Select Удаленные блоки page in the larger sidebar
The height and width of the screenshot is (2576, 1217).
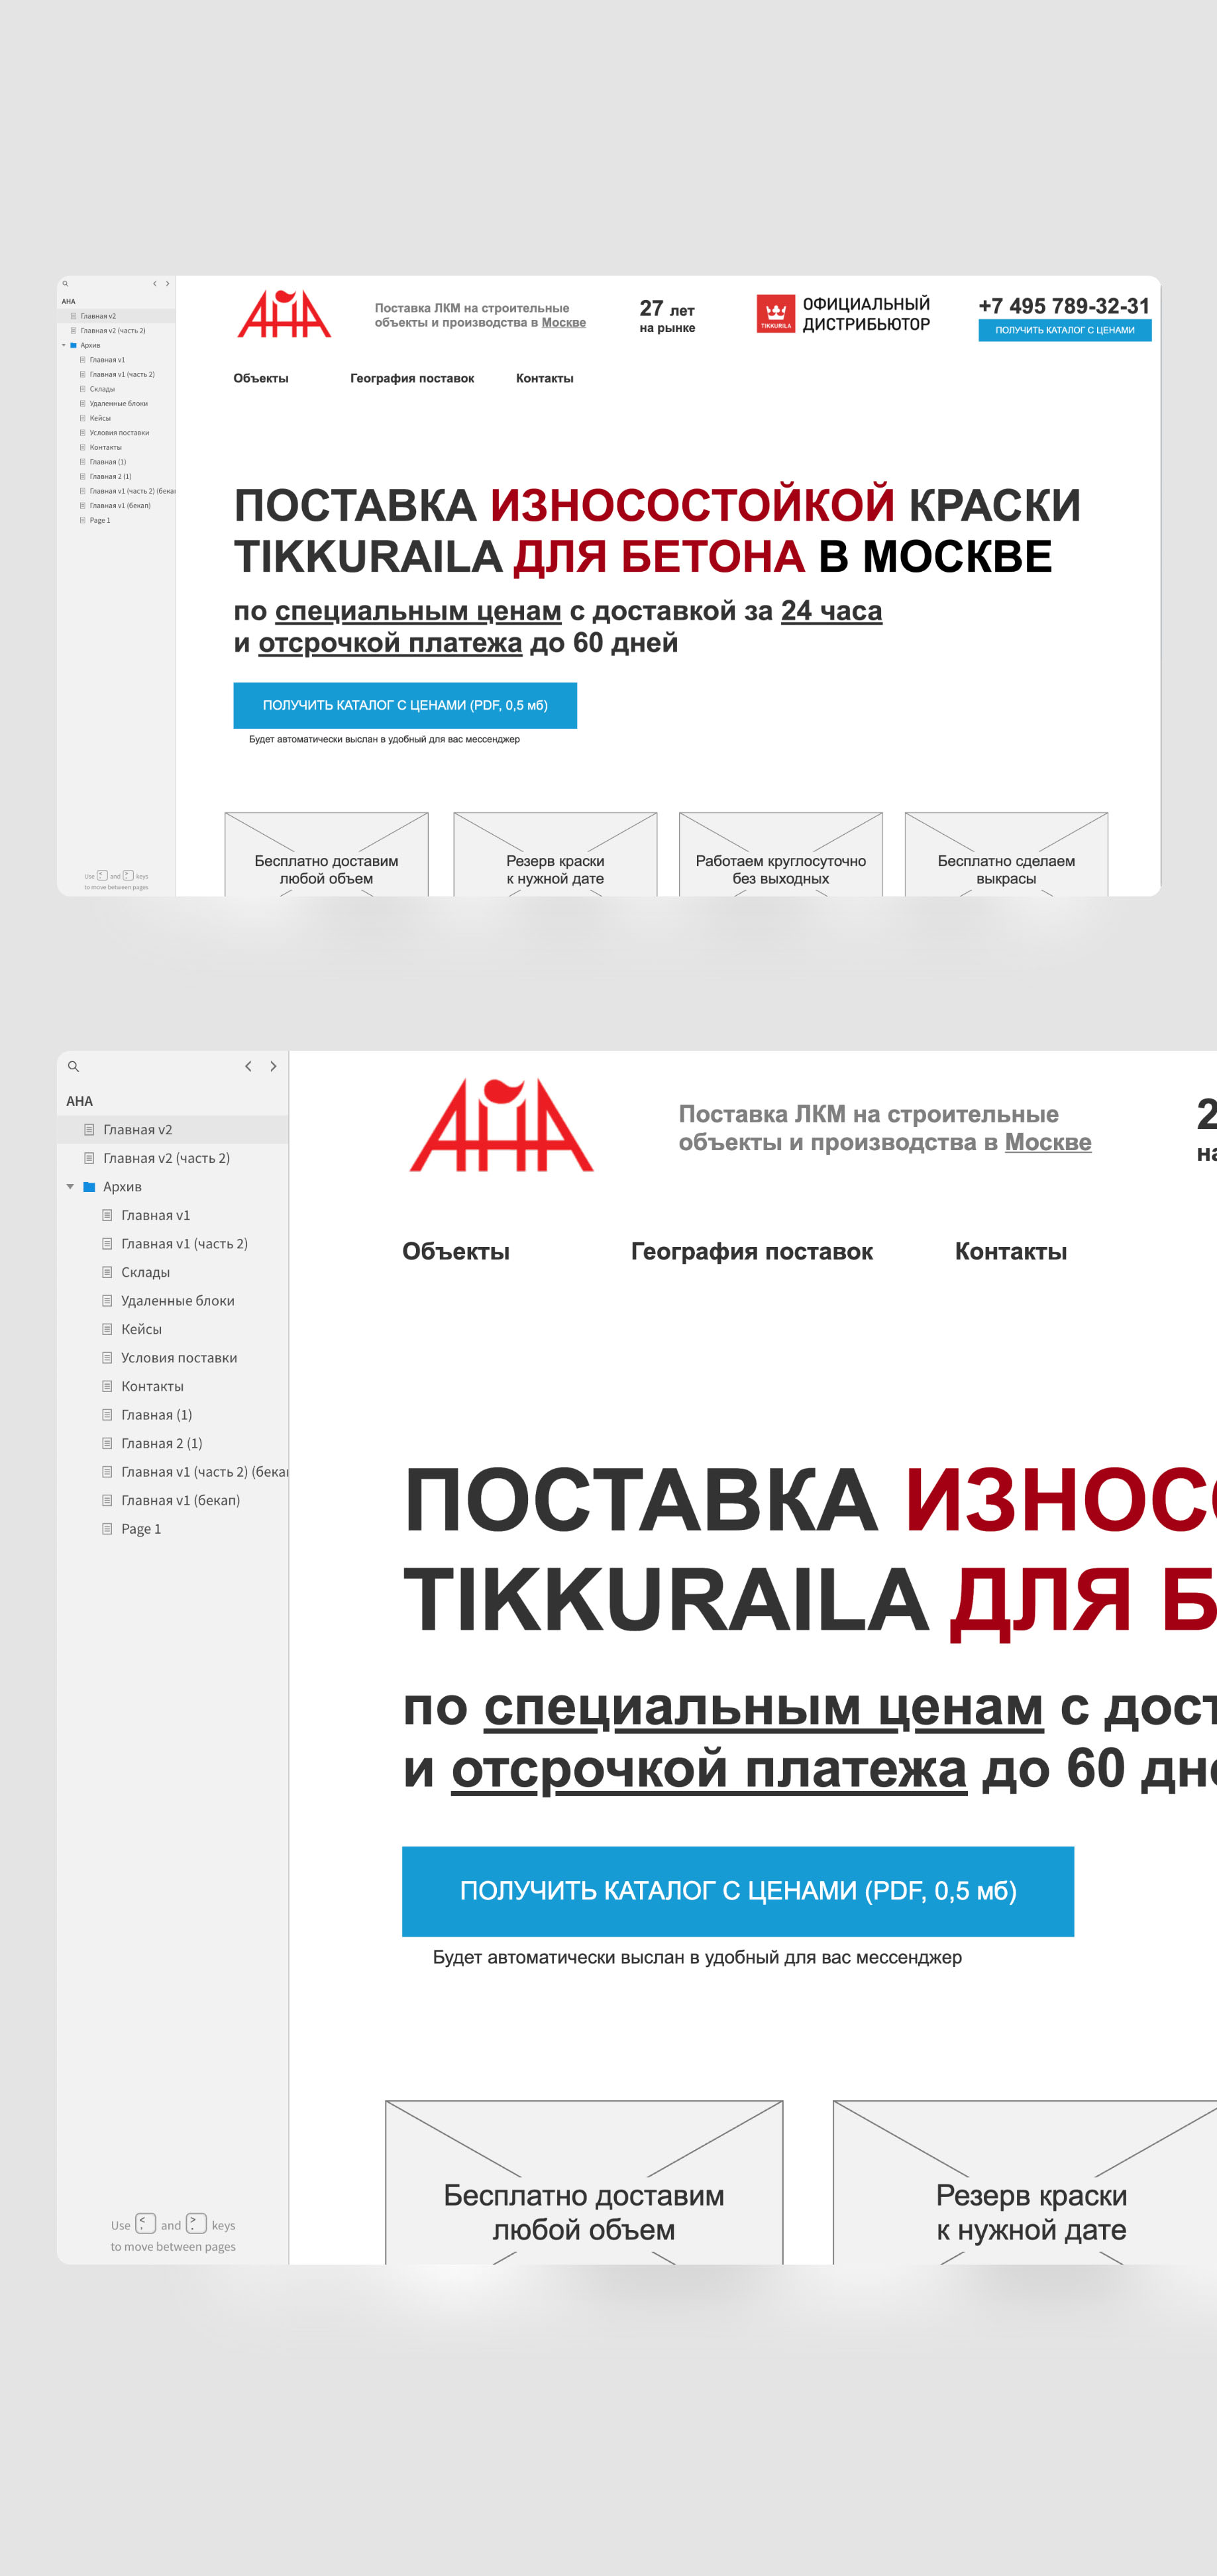[x=177, y=1301]
